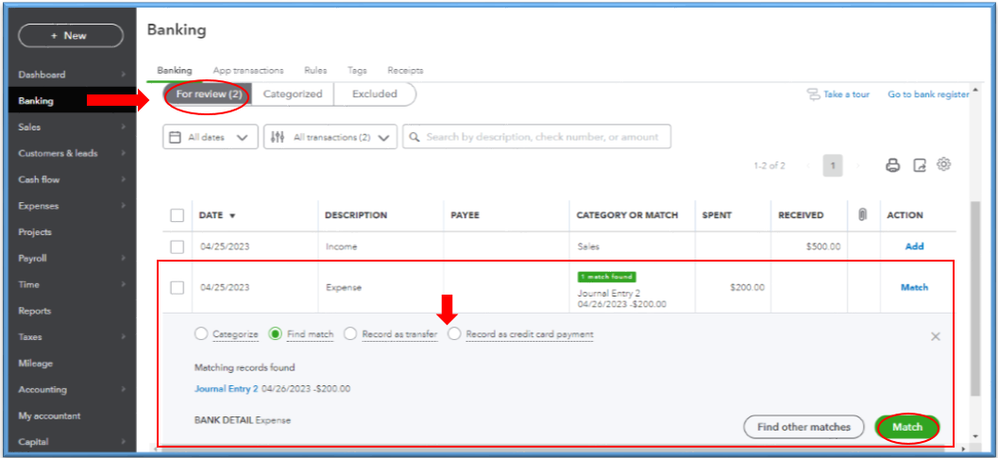The image size is (998, 458).
Task: Close the expanded transaction panel
Action: (935, 337)
